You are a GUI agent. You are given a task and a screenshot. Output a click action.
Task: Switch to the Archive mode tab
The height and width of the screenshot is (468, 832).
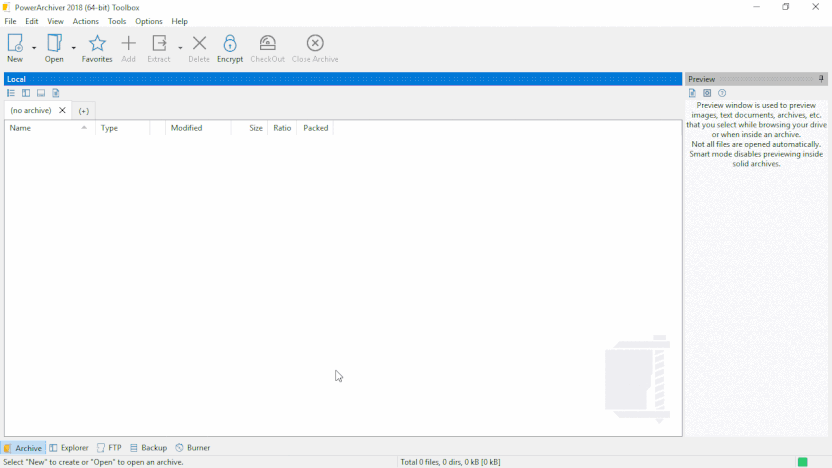(23, 448)
